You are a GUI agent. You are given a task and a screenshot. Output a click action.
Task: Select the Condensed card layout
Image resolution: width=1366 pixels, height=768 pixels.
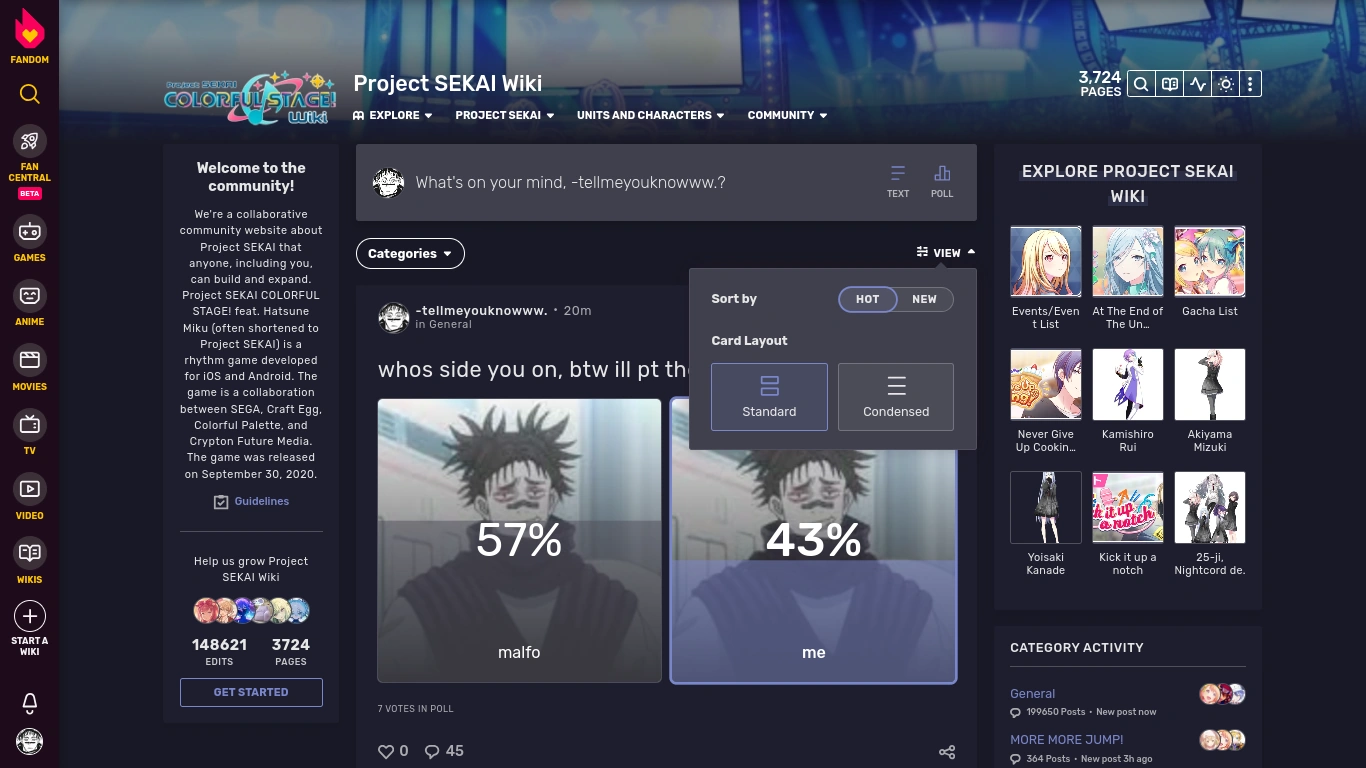click(896, 397)
